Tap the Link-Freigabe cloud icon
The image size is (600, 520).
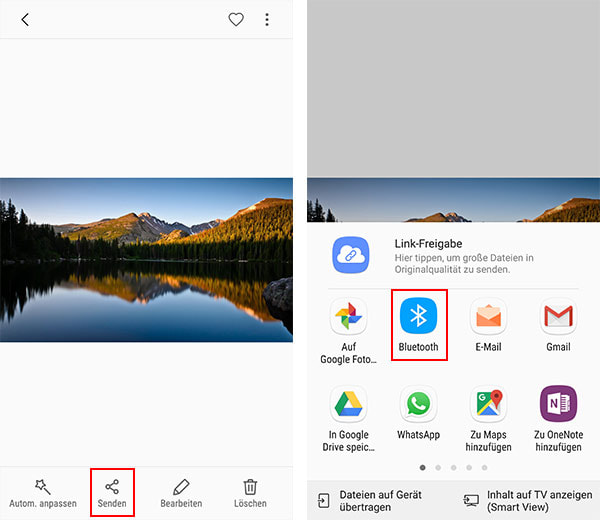(x=352, y=255)
